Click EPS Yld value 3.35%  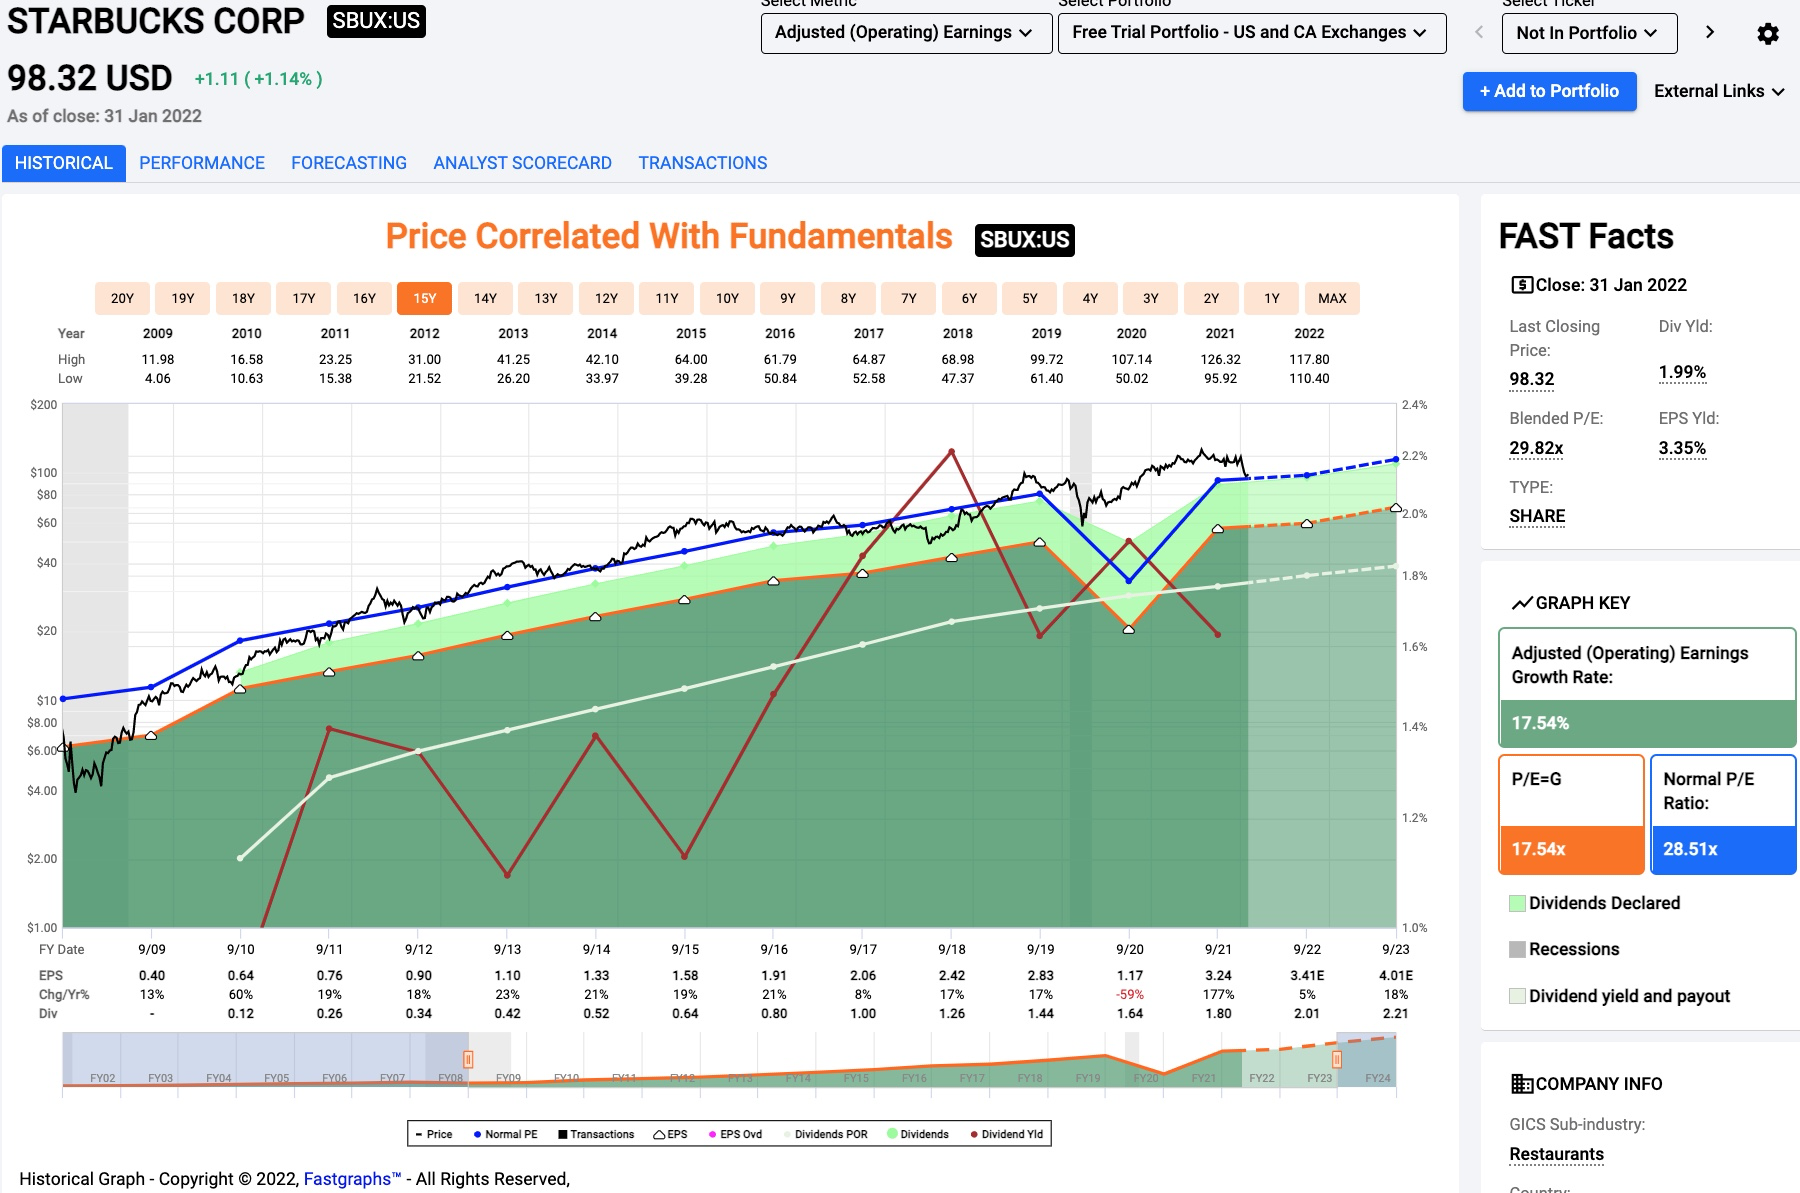(1682, 448)
